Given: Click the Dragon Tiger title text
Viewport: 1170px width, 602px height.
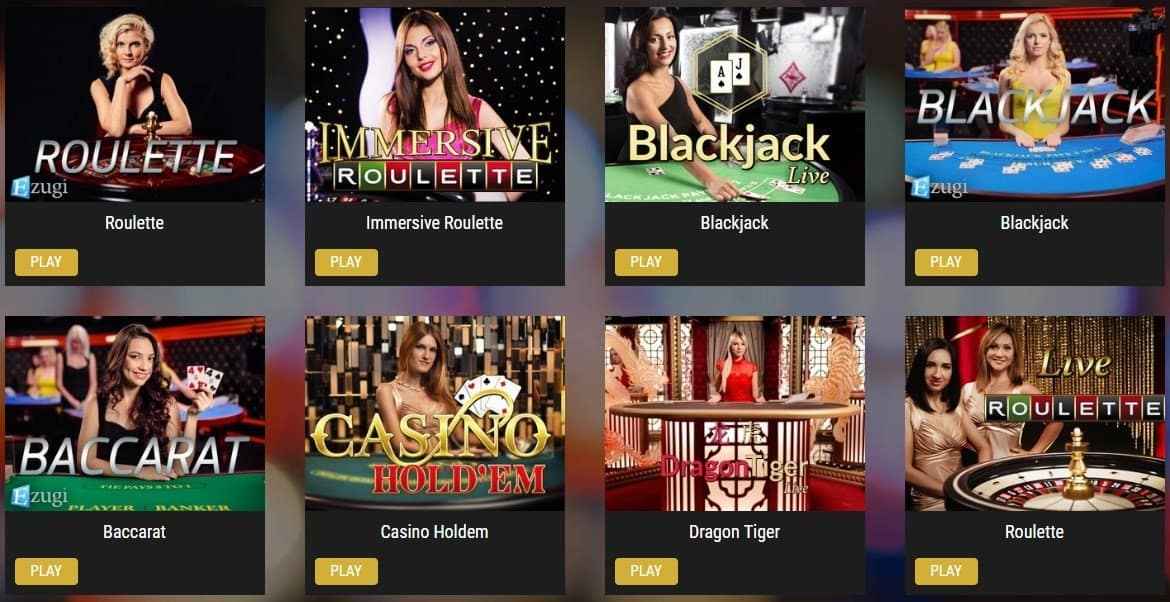Looking at the screenshot, I should tap(734, 532).
